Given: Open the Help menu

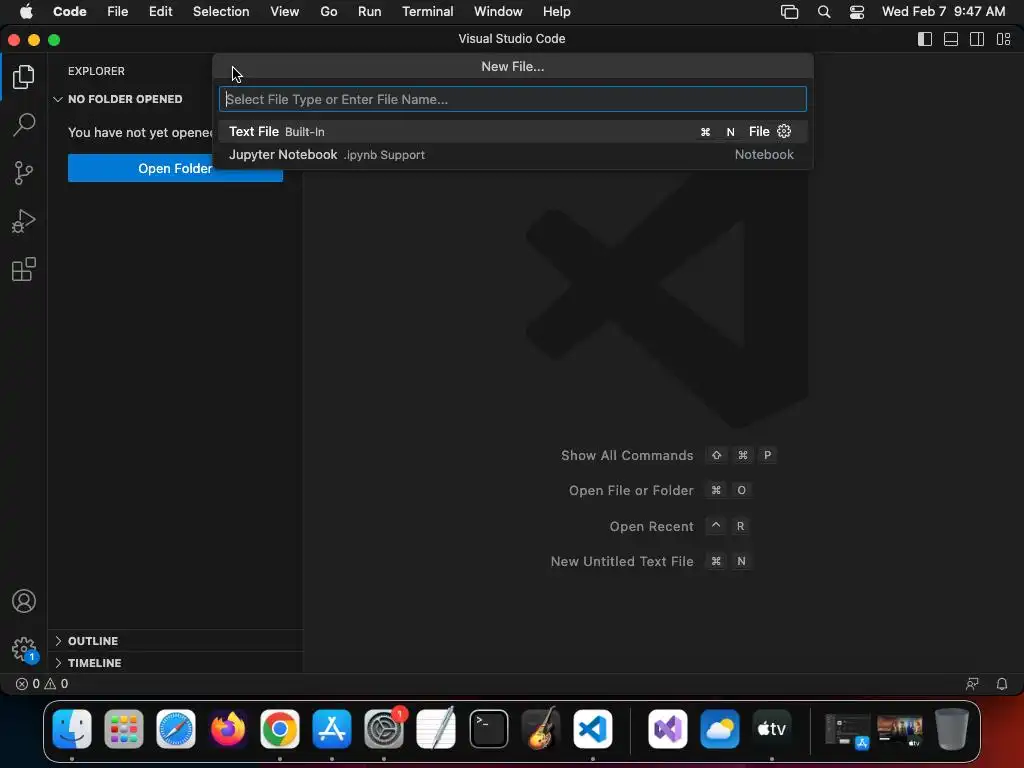Looking at the screenshot, I should (556, 12).
